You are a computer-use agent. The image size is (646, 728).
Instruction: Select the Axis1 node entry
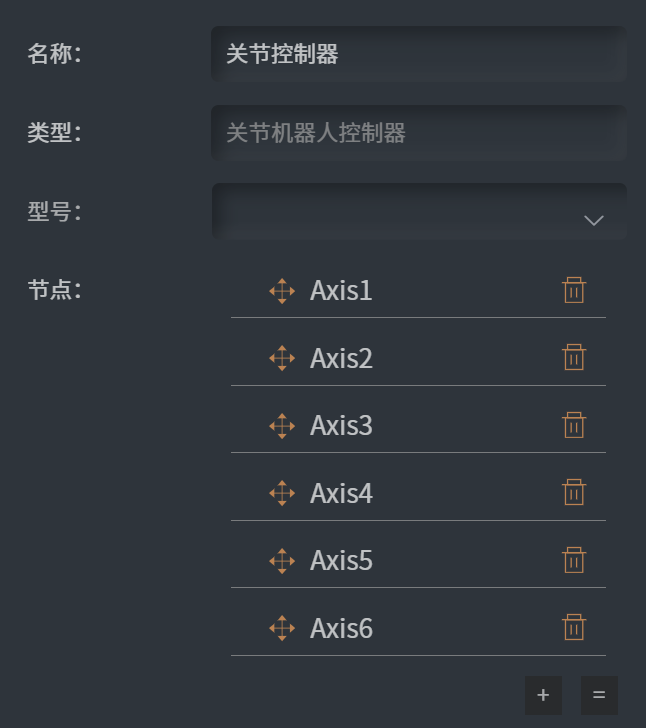point(341,291)
